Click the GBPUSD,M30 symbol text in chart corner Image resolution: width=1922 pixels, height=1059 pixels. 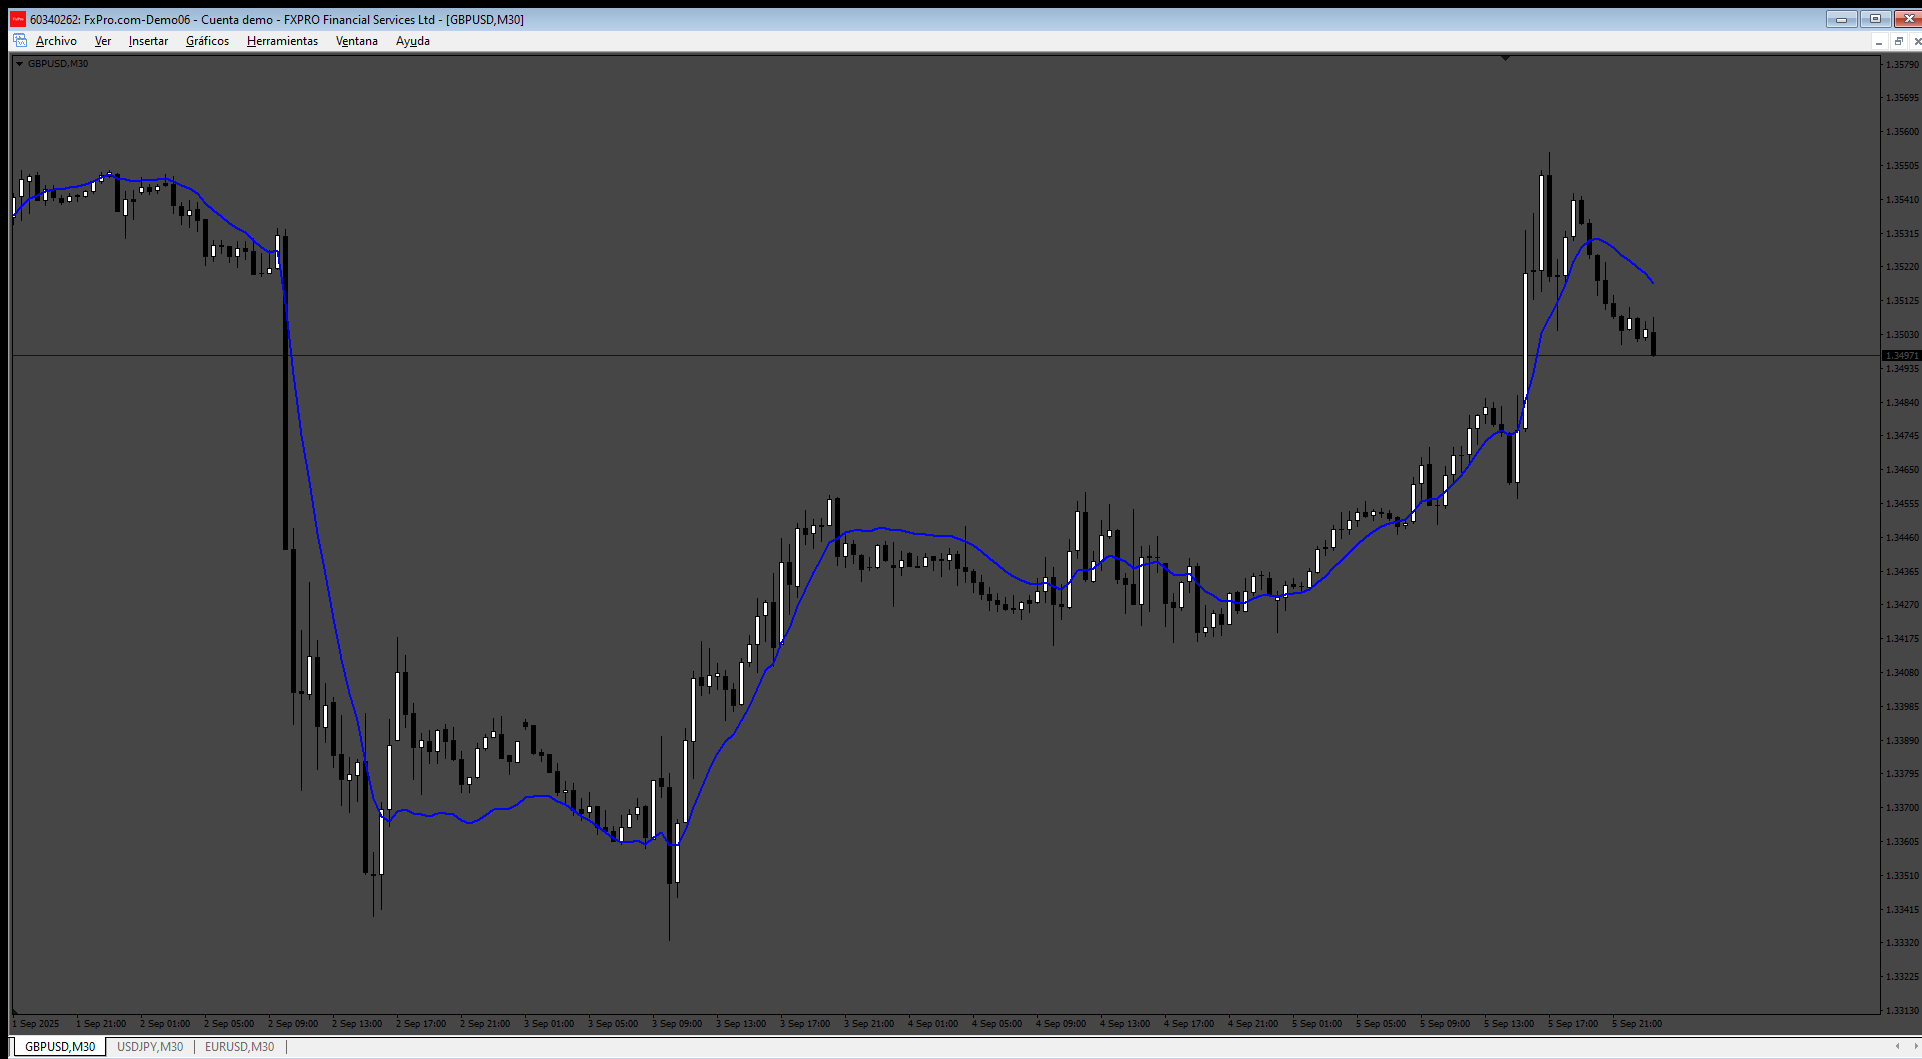58,64
